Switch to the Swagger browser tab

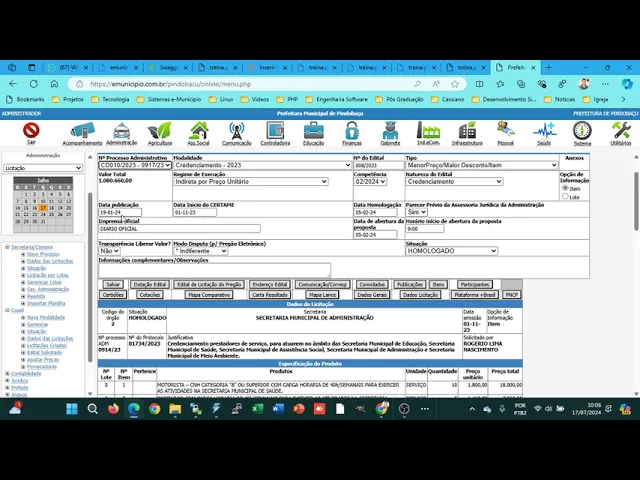(x=168, y=68)
